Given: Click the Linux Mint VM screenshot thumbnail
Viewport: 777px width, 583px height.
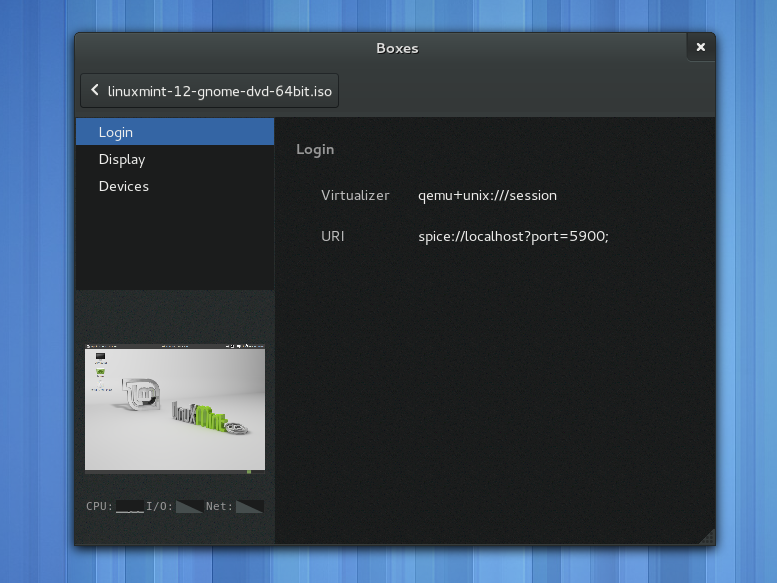Looking at the screenshot, I should (x=175, y=407).
